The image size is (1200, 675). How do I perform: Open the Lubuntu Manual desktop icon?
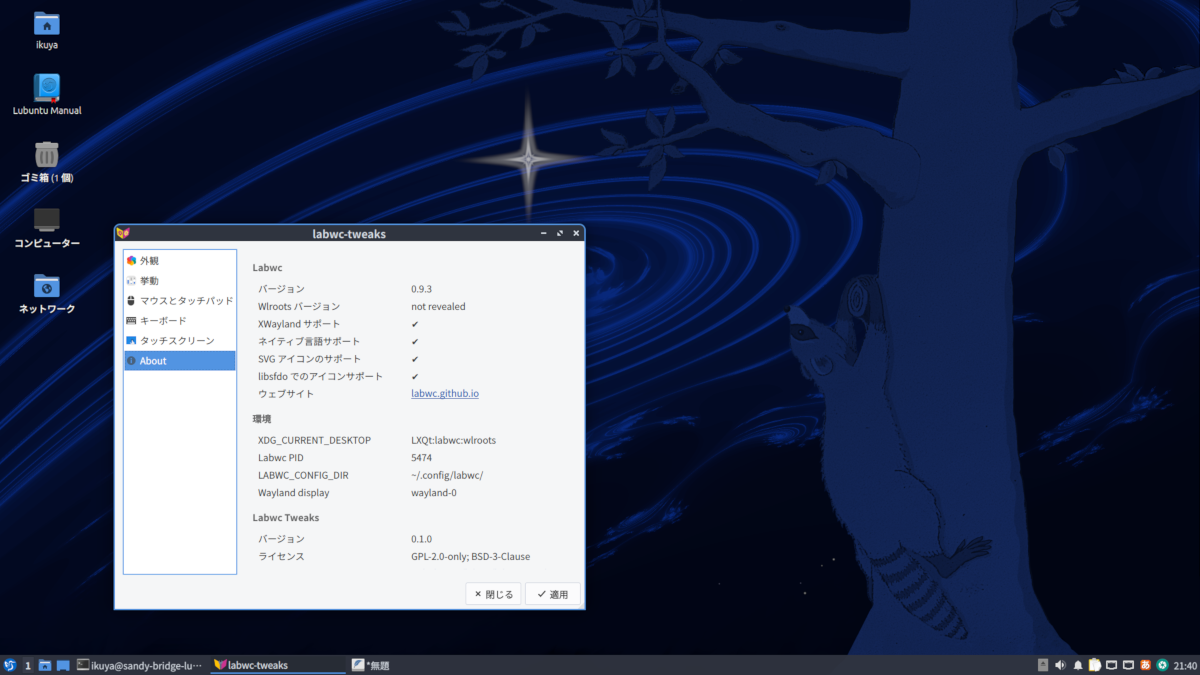47,95
